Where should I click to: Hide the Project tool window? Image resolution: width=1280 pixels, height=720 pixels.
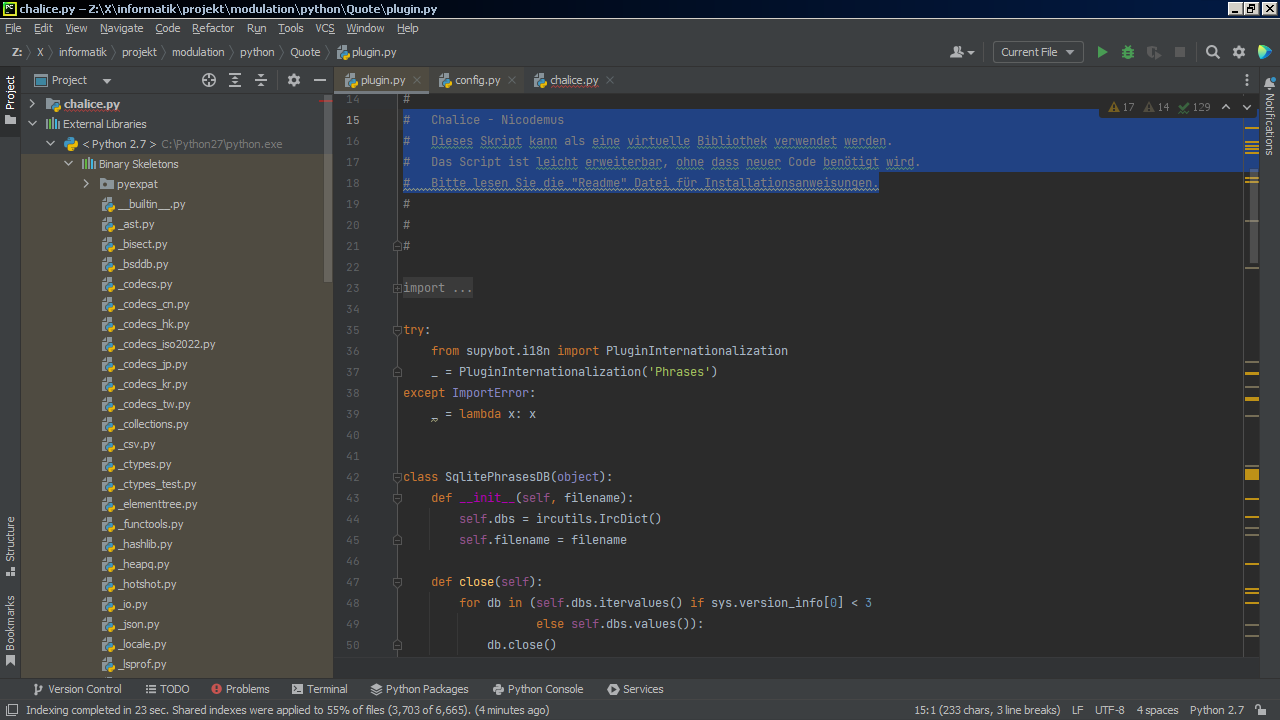320,80
